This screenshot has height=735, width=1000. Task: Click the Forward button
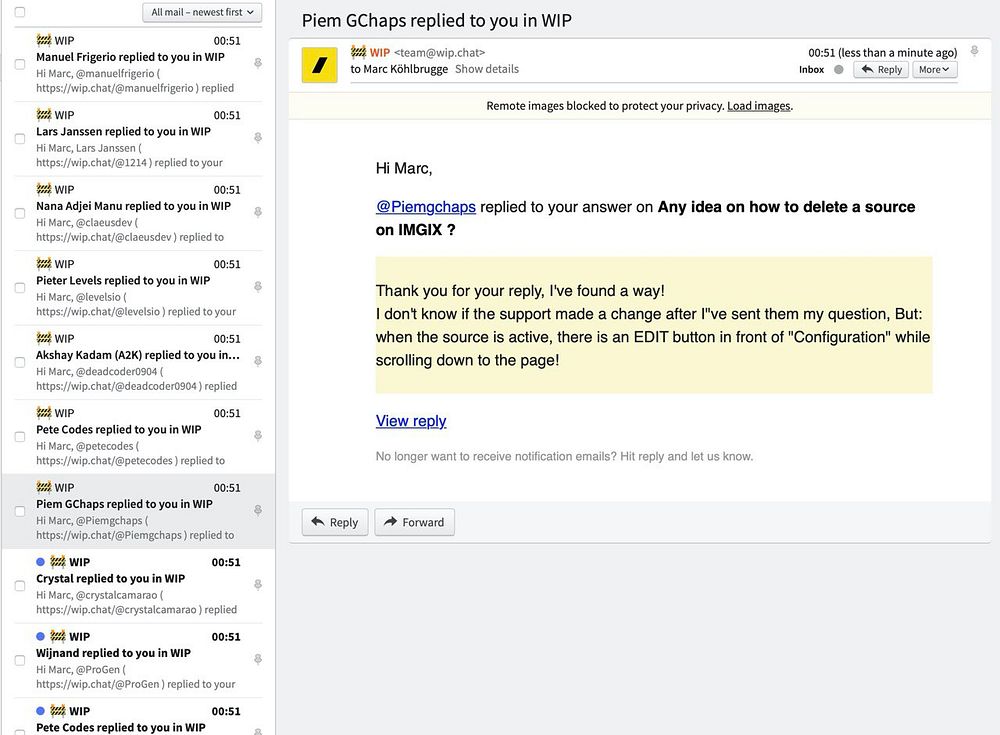[415, 522]
